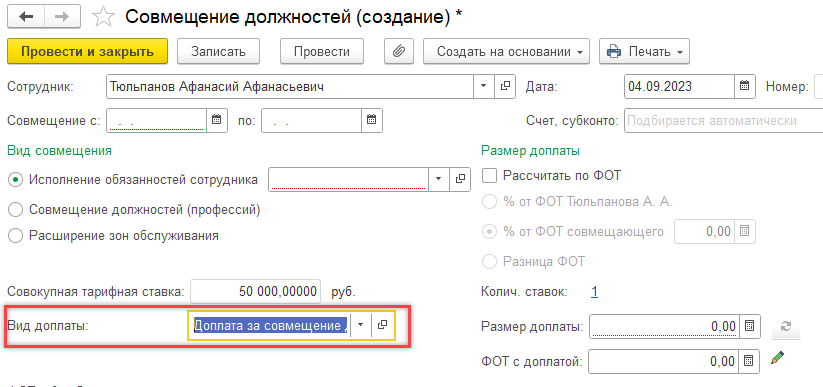
Task: Click the refresh icon next to Размер доплаты
Action: tap(786, 326)
